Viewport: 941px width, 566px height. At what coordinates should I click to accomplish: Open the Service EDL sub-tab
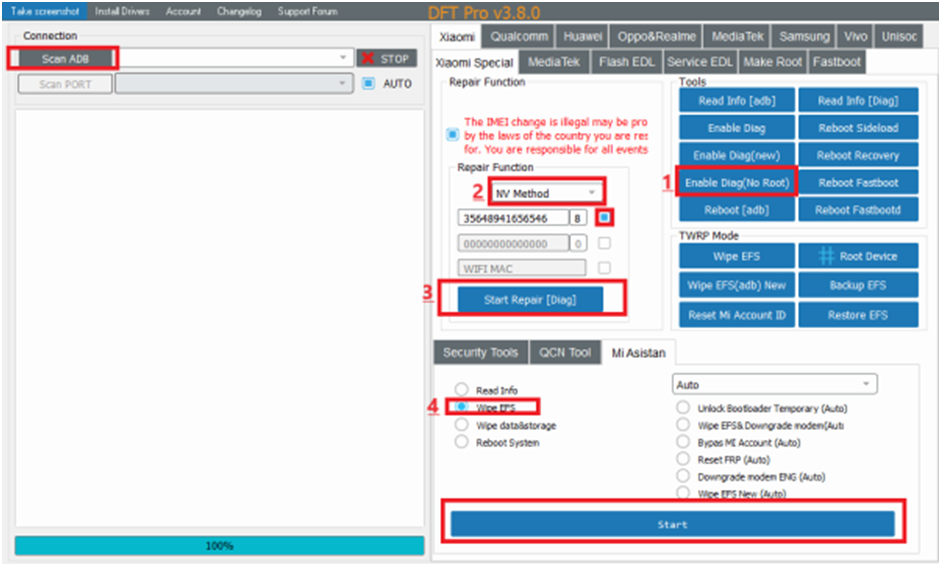click(x=700, y=62)
